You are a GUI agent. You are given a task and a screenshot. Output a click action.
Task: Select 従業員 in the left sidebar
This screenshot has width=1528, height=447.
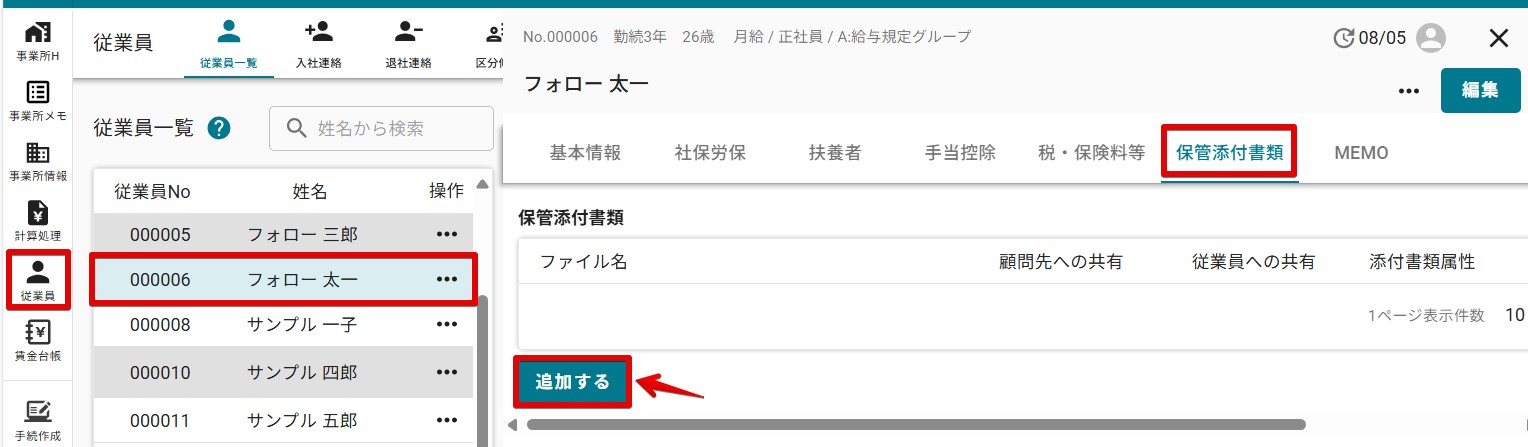tap(38, 281)
